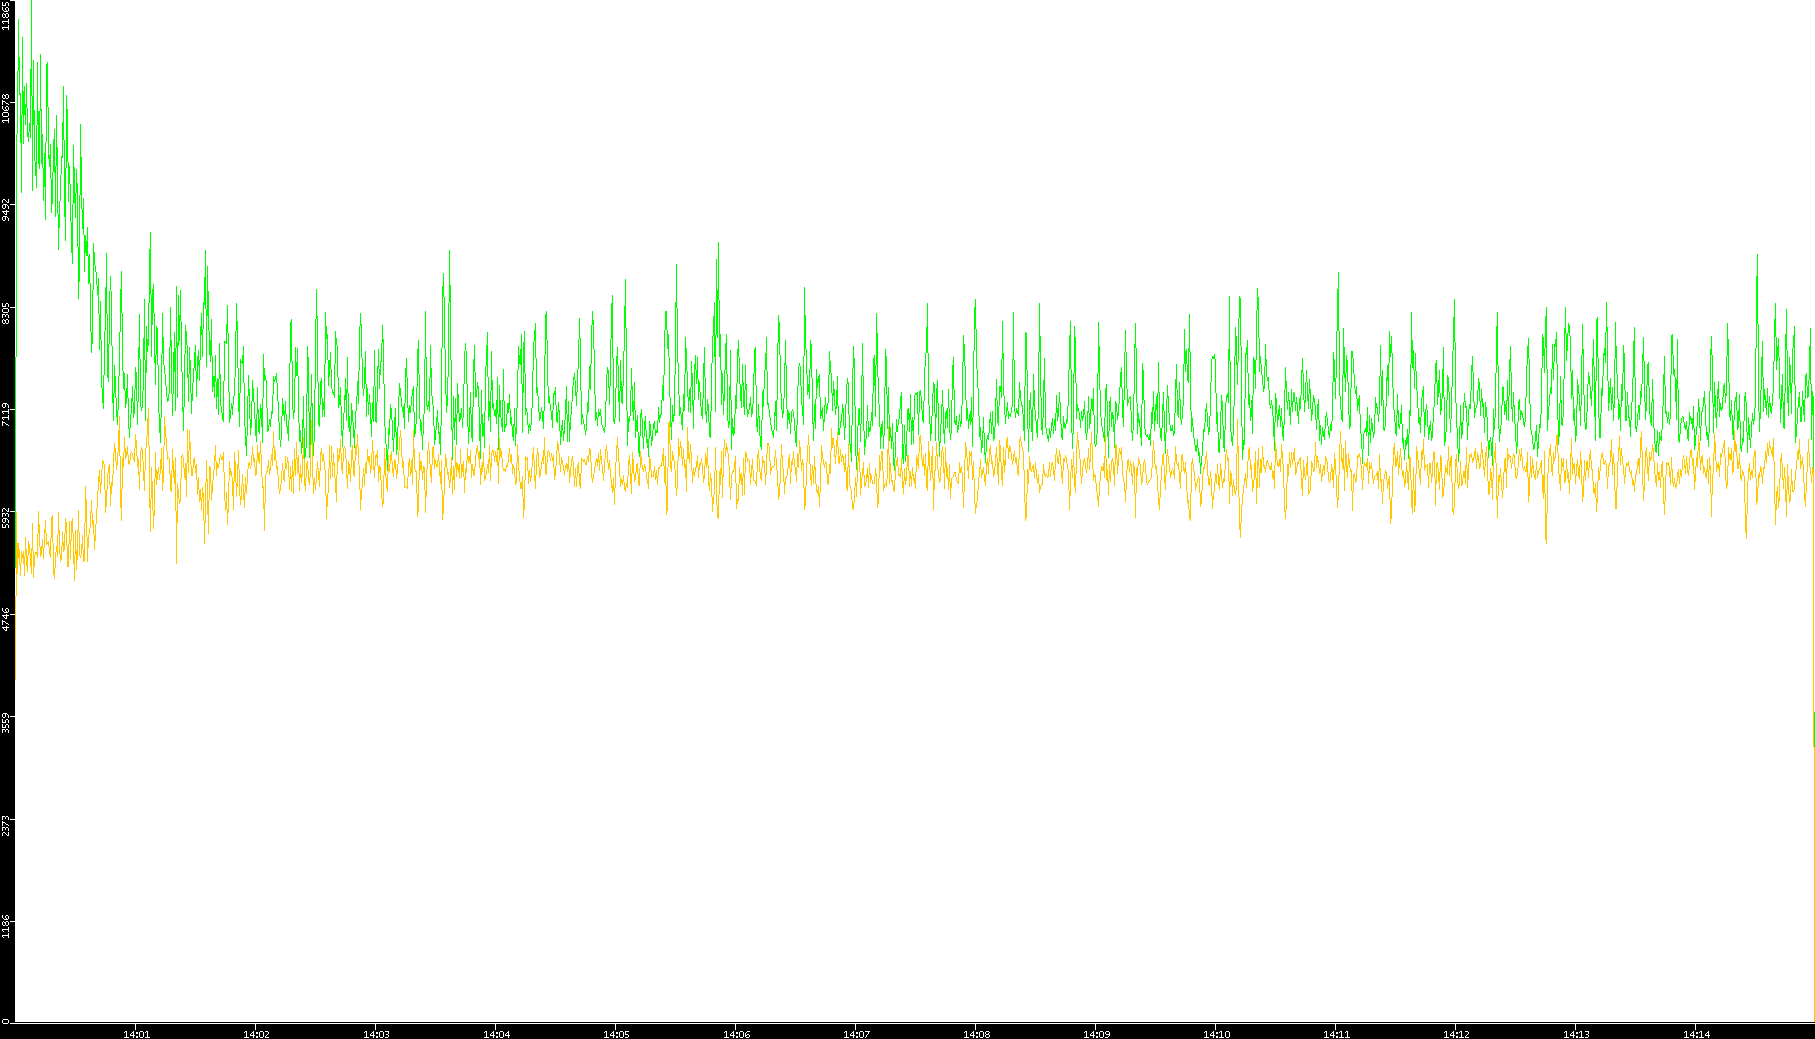The height and width of the screenshot is (1039, 1815).
Task: Click the 14:13 time axis label
Action: click(x=1576, y=1033)
